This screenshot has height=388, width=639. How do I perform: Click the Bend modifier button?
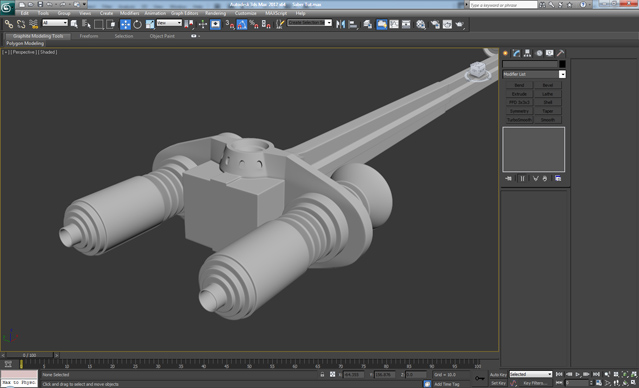coord(519,85)
